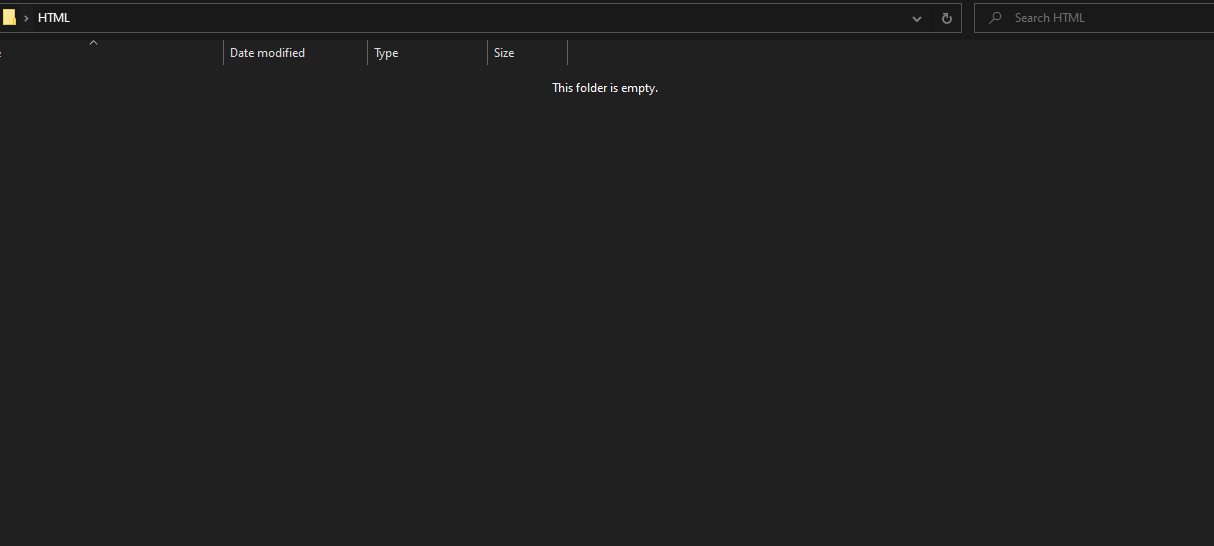Sort by Date modified column header
Image resolution: width=1214 pixels, height=546 pixels.
[267, 53]
